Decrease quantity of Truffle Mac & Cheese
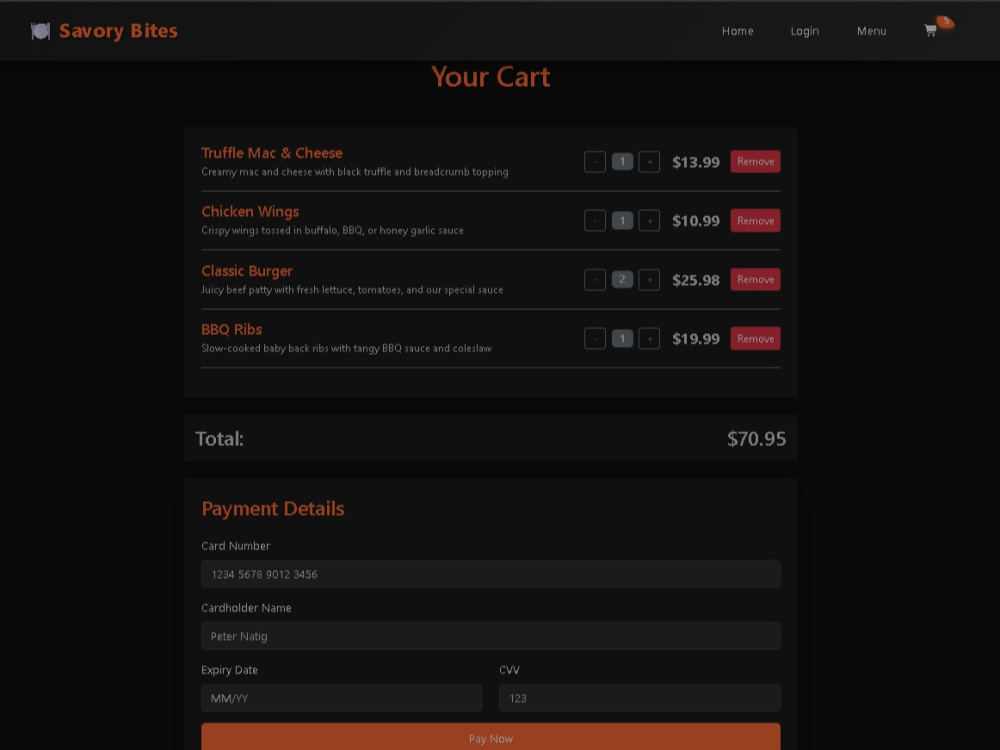Screen dimensions: 1000x750 tap(594, 162)
